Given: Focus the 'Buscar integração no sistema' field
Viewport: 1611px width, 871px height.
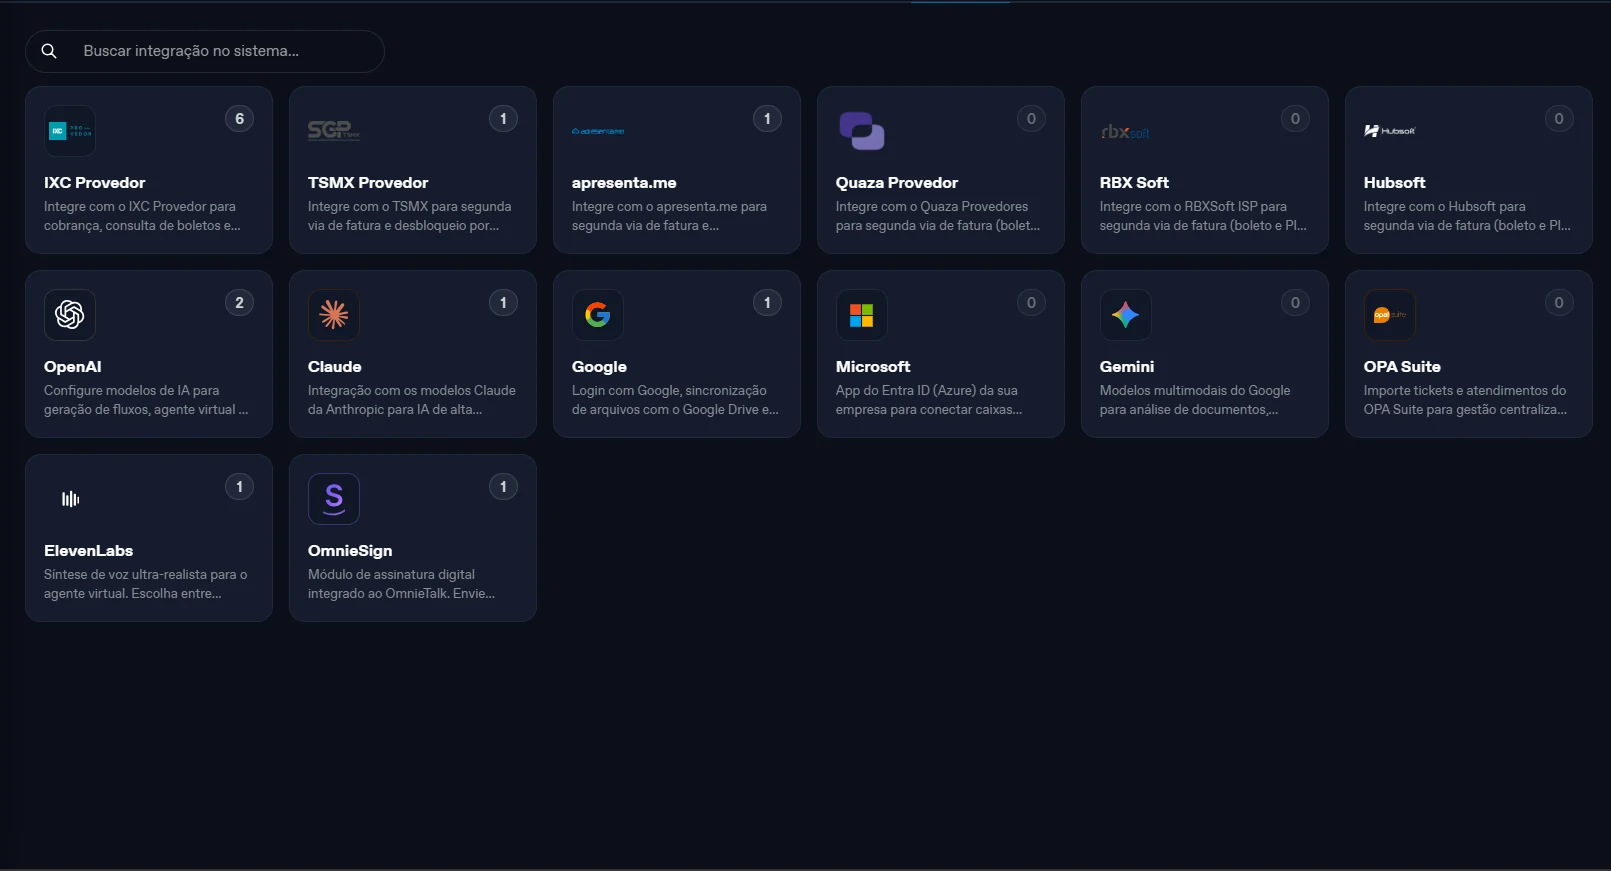Looking at the screenshot, I should pyautogui.click(x=205, y=51).
